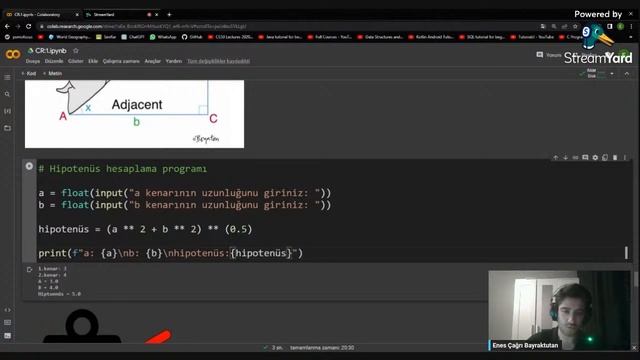
Task: Open browser zoom magnifier icon
Action: click(x=554, y=26)
